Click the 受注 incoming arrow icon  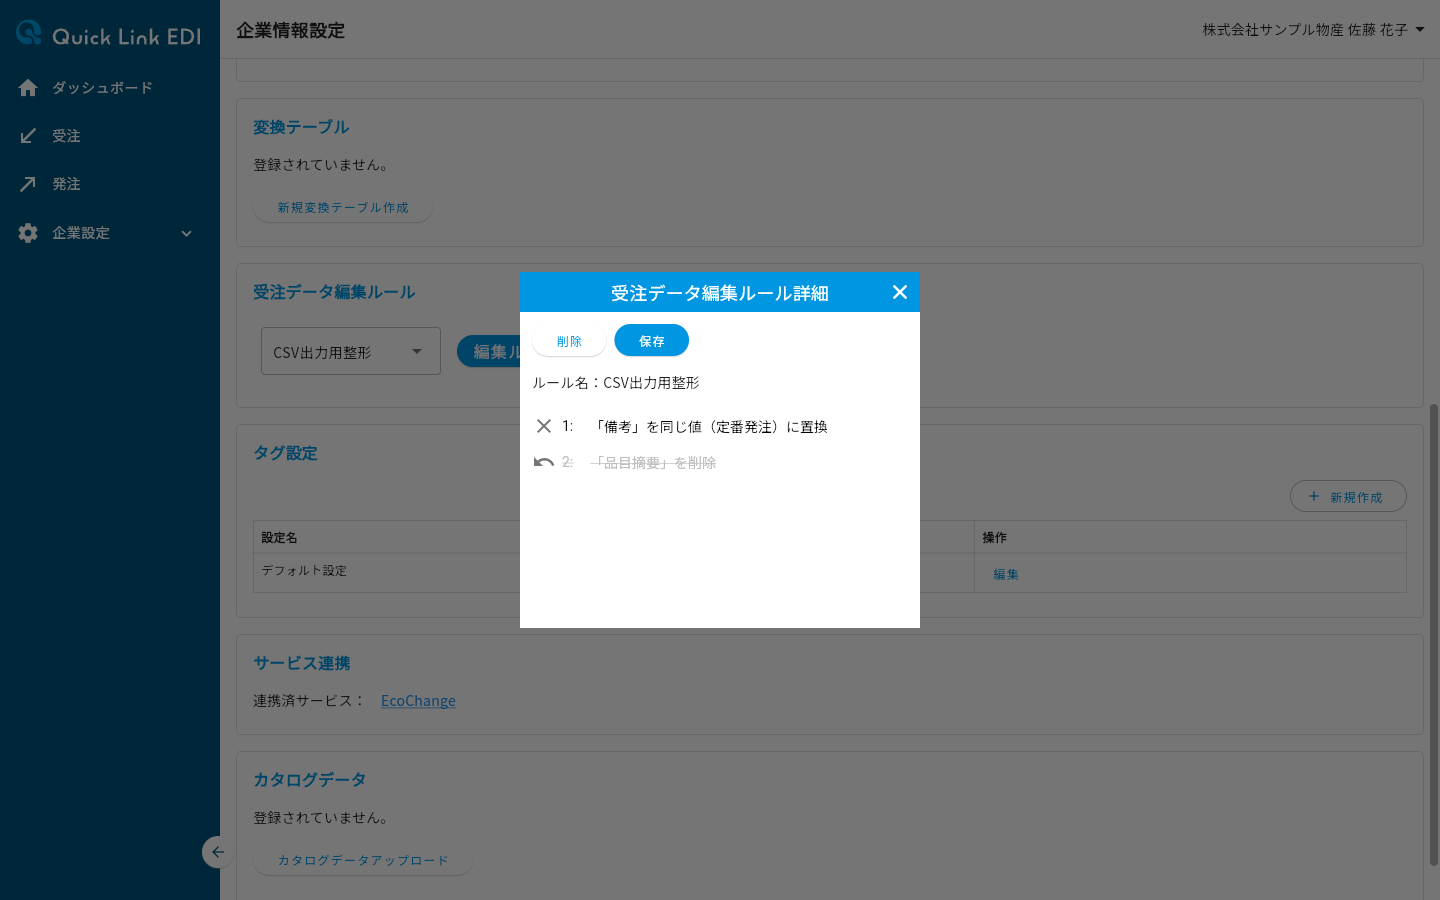(x=28, y=136)
